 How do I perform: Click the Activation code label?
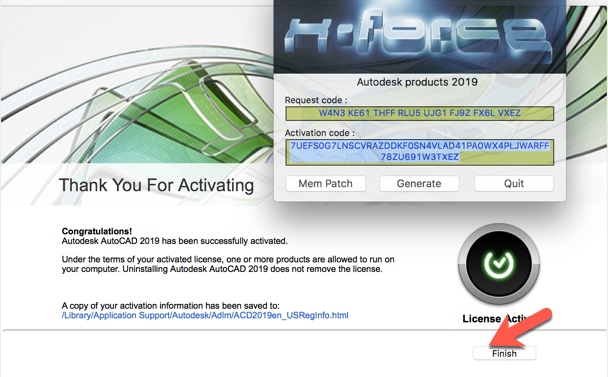click(320, 133)
